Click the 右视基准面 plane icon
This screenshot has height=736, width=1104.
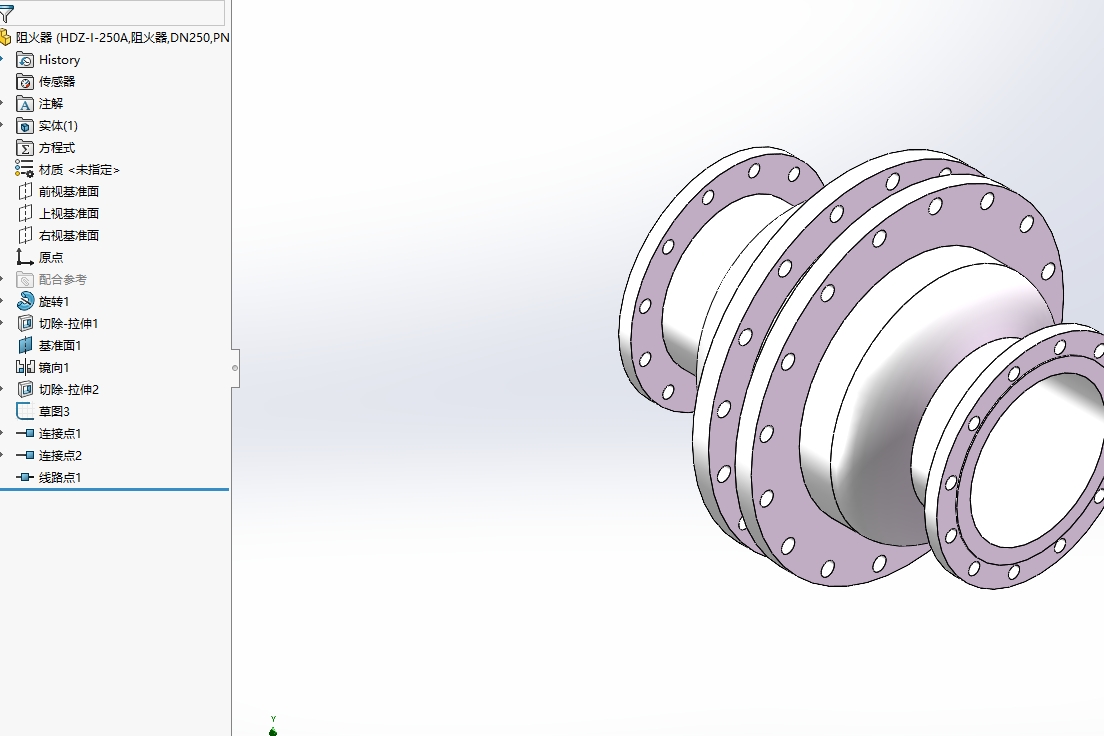25,235
